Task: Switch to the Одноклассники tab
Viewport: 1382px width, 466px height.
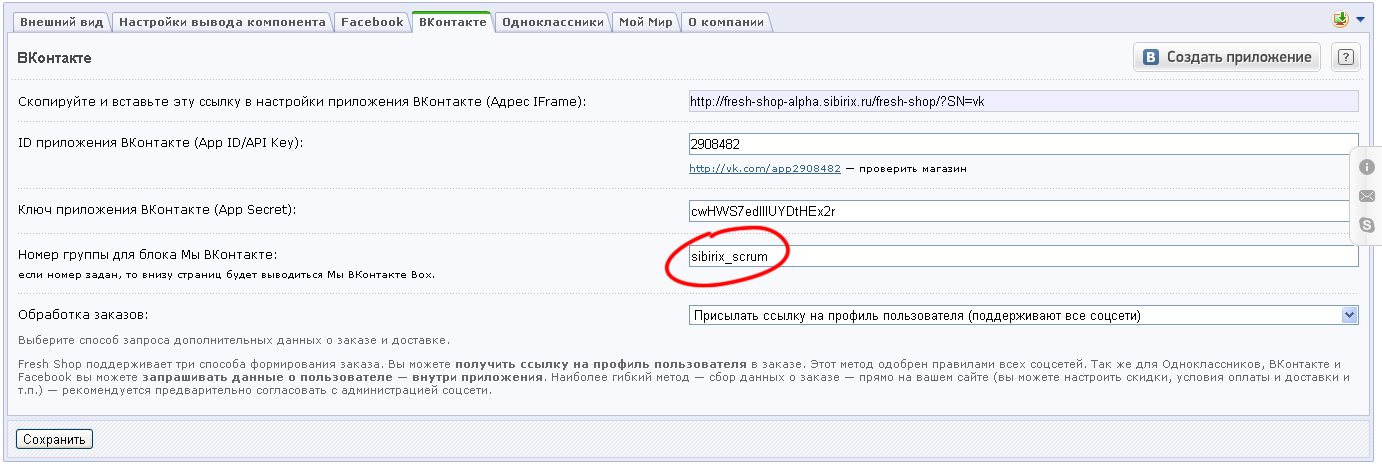Action: (552, 21)
